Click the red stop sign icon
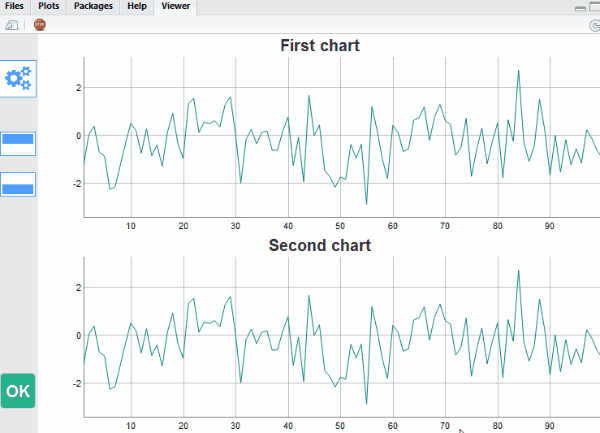Screen dimensions: 600x433 [40, 26]
